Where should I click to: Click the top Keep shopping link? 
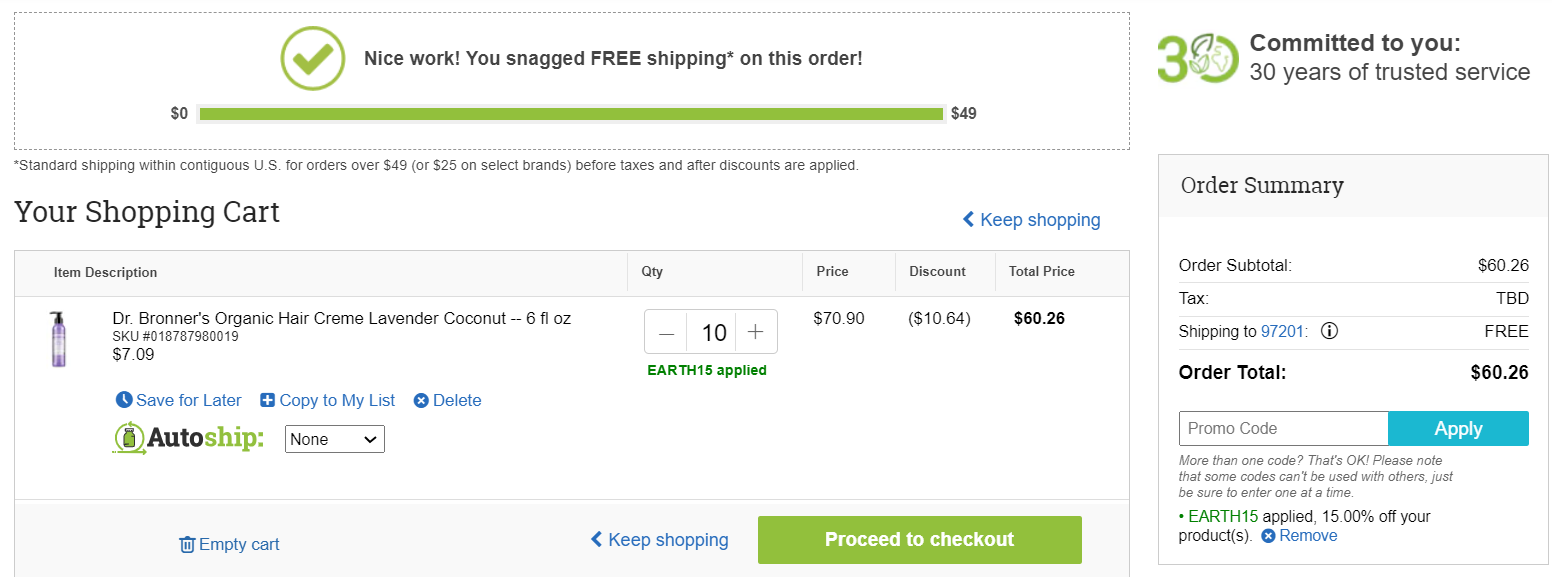(1031, 220)
